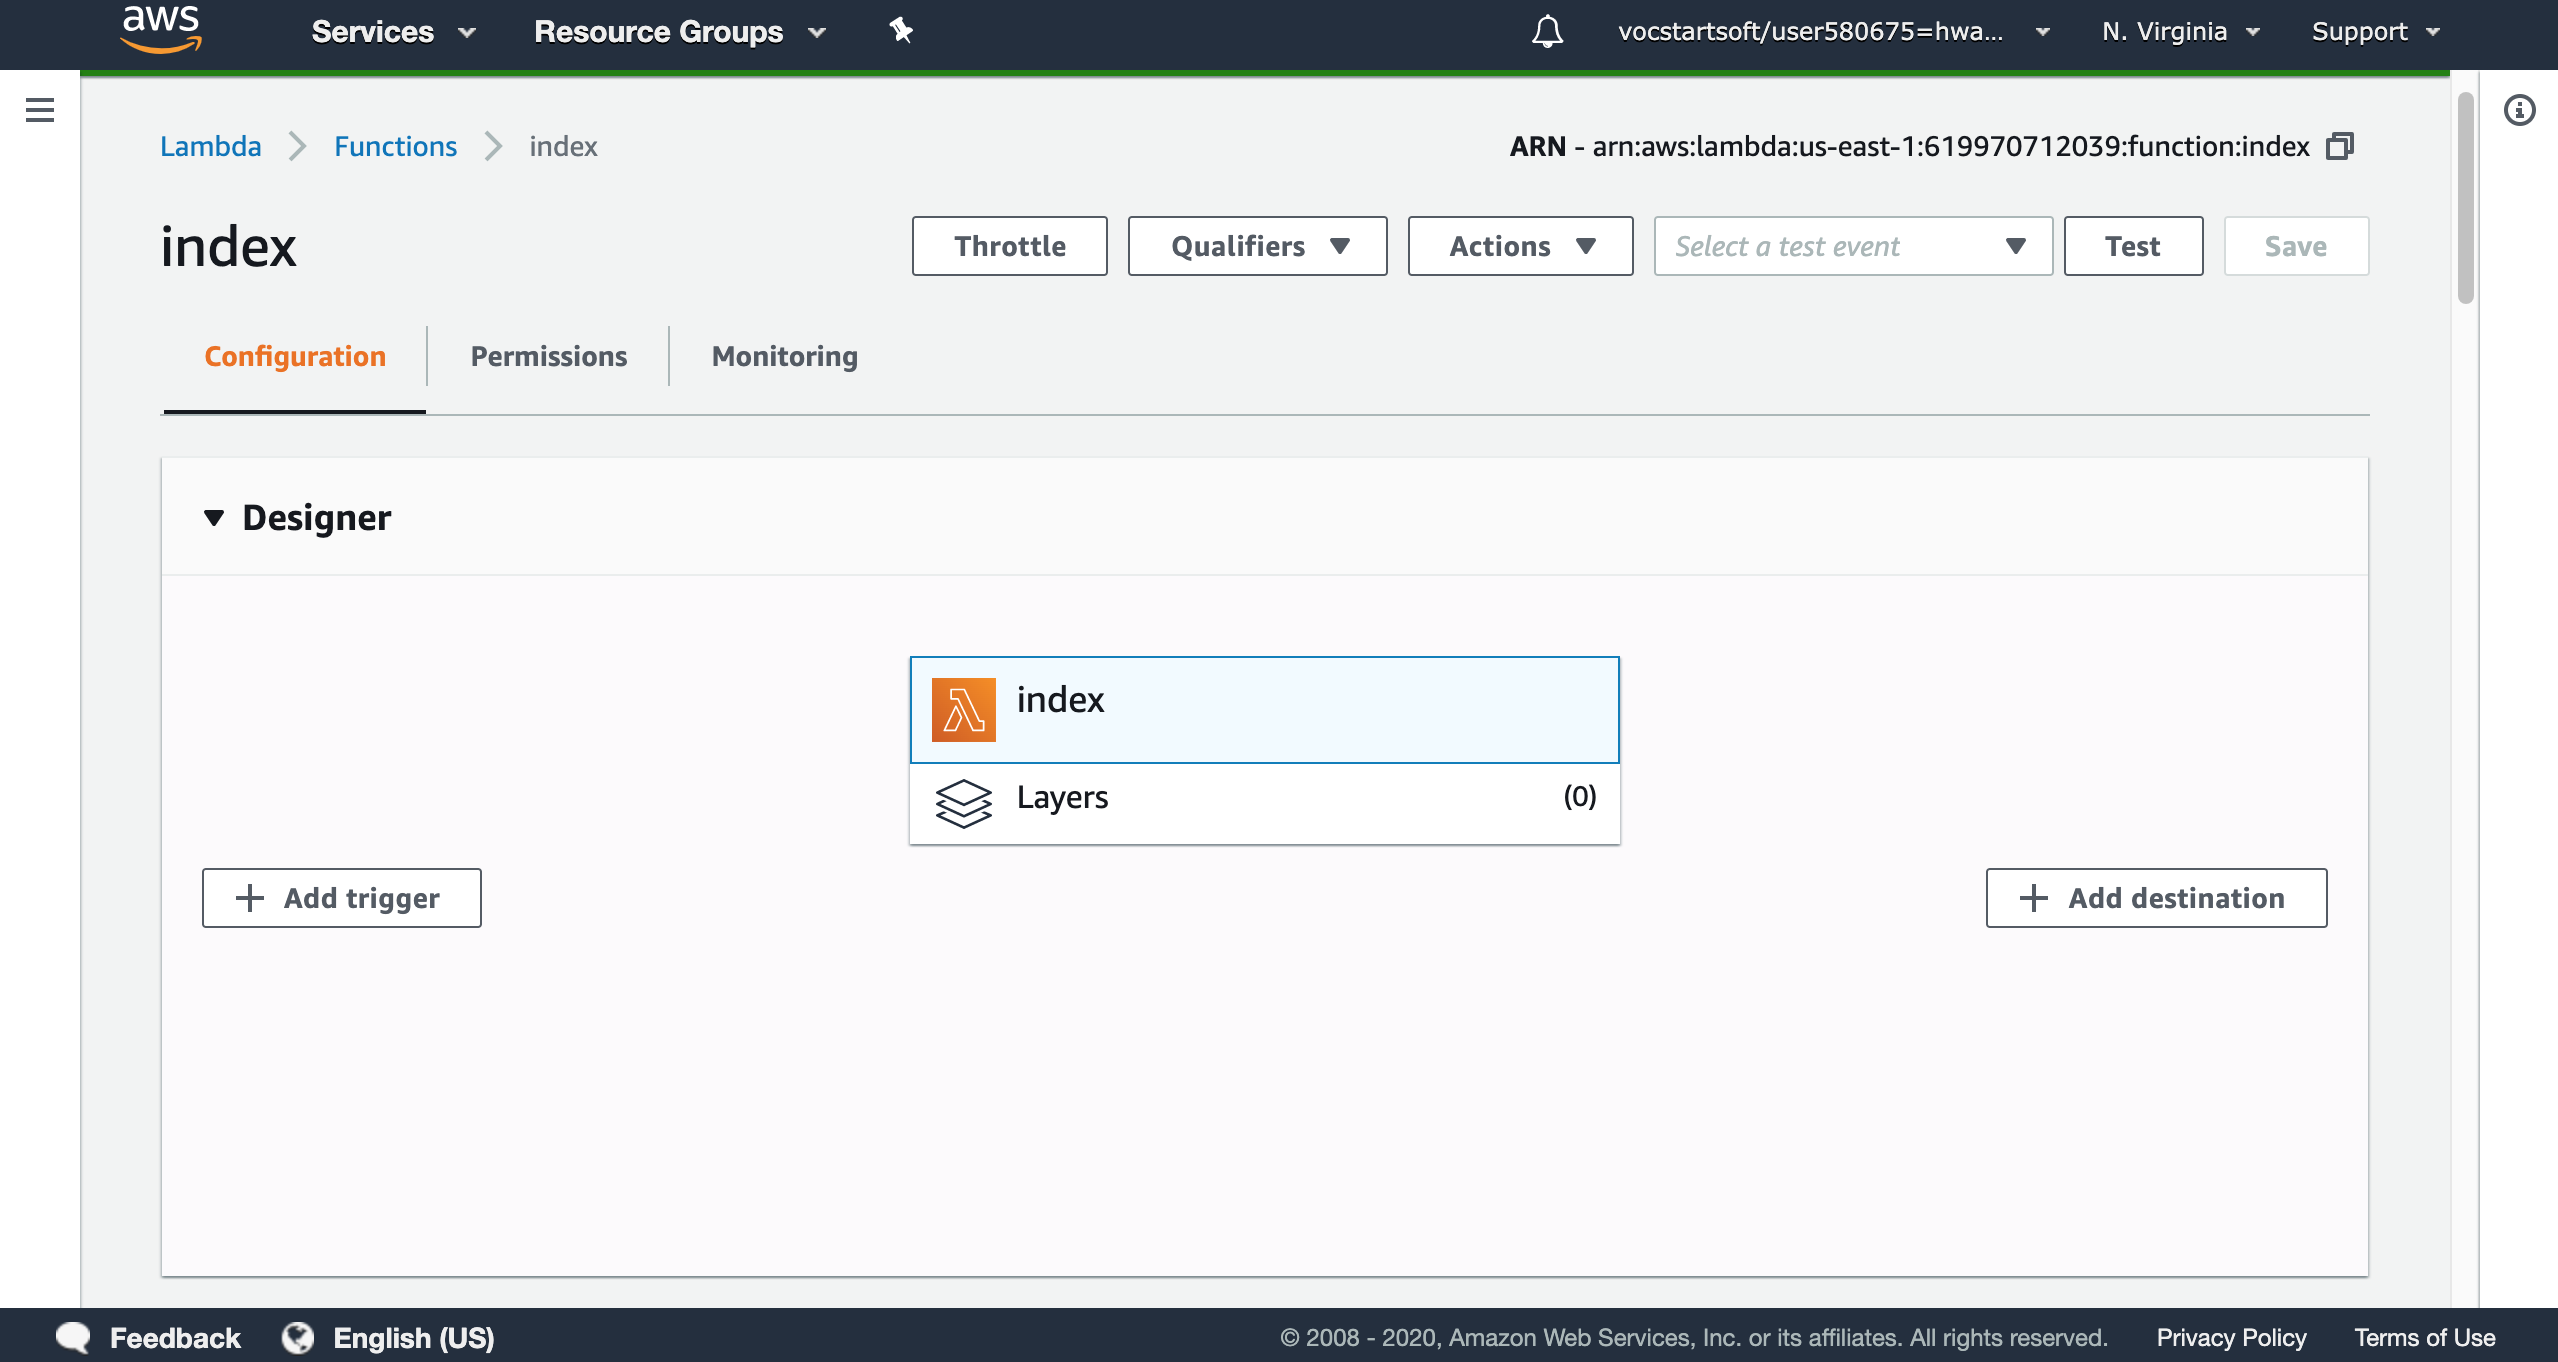Image resolution: width=2558 pixels, height=1362 pixels.
Task: Toggle the hamburger side navigation menu
Action: coord(40,110)
